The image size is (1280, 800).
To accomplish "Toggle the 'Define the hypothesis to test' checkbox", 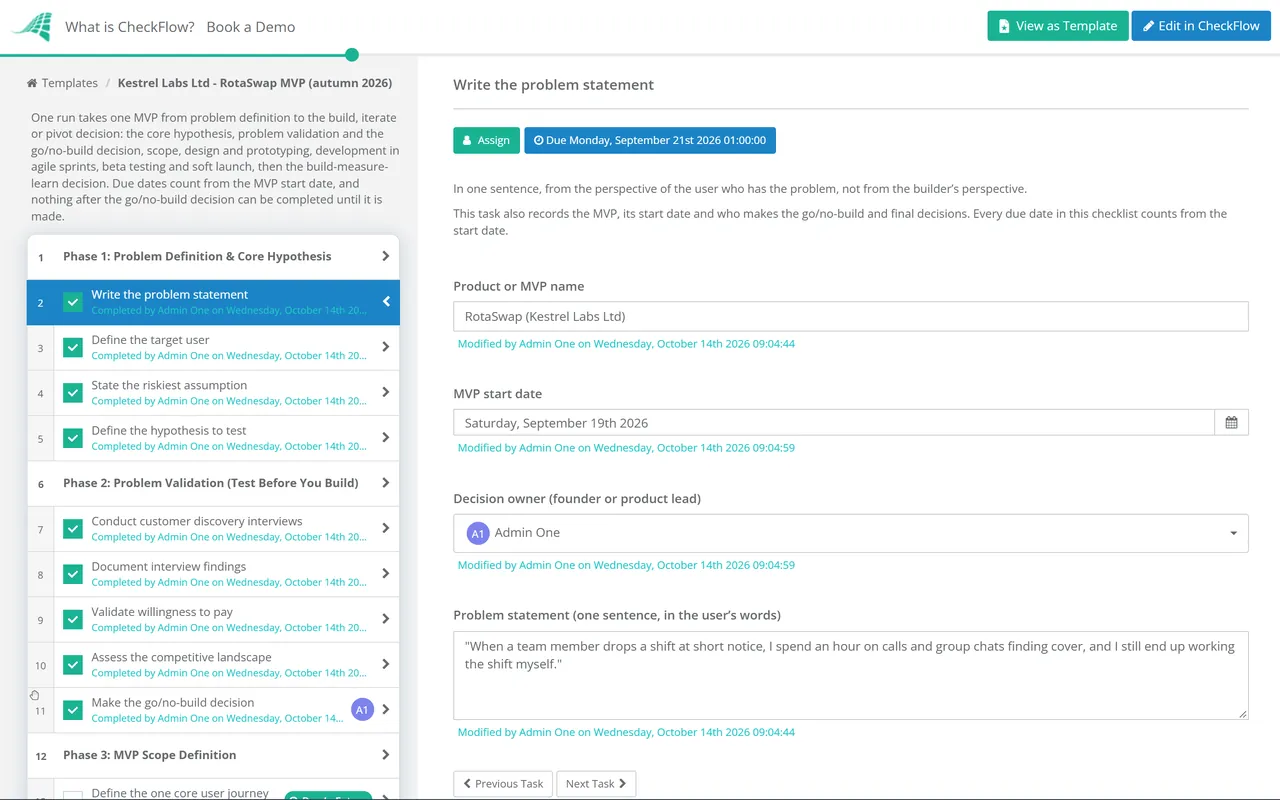I will pyautogui.click(x=73, y=438).
